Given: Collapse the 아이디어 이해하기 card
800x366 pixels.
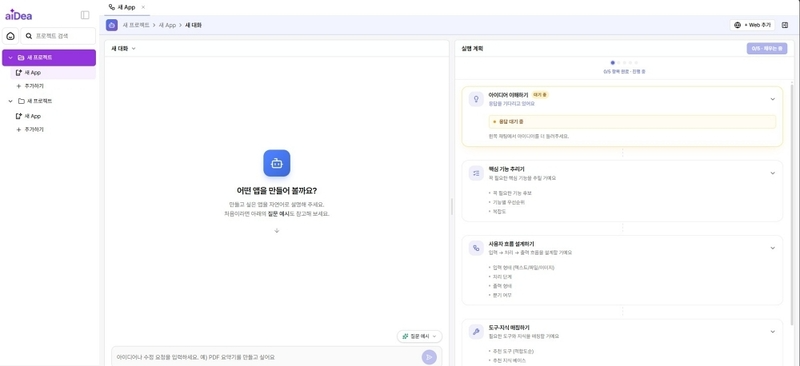Looking at the screenshot, I should [772, 99].
